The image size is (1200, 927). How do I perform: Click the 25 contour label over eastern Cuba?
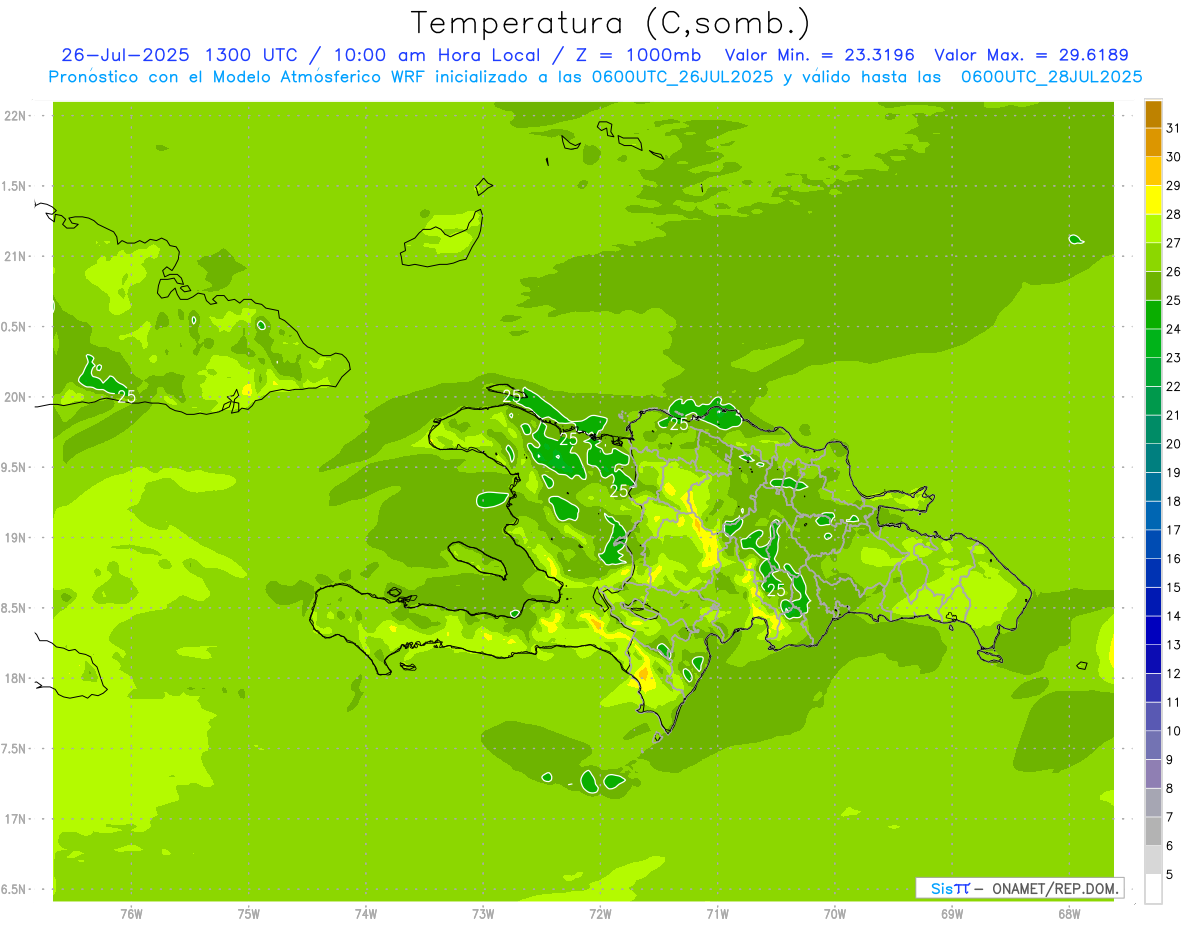(126, 396)
